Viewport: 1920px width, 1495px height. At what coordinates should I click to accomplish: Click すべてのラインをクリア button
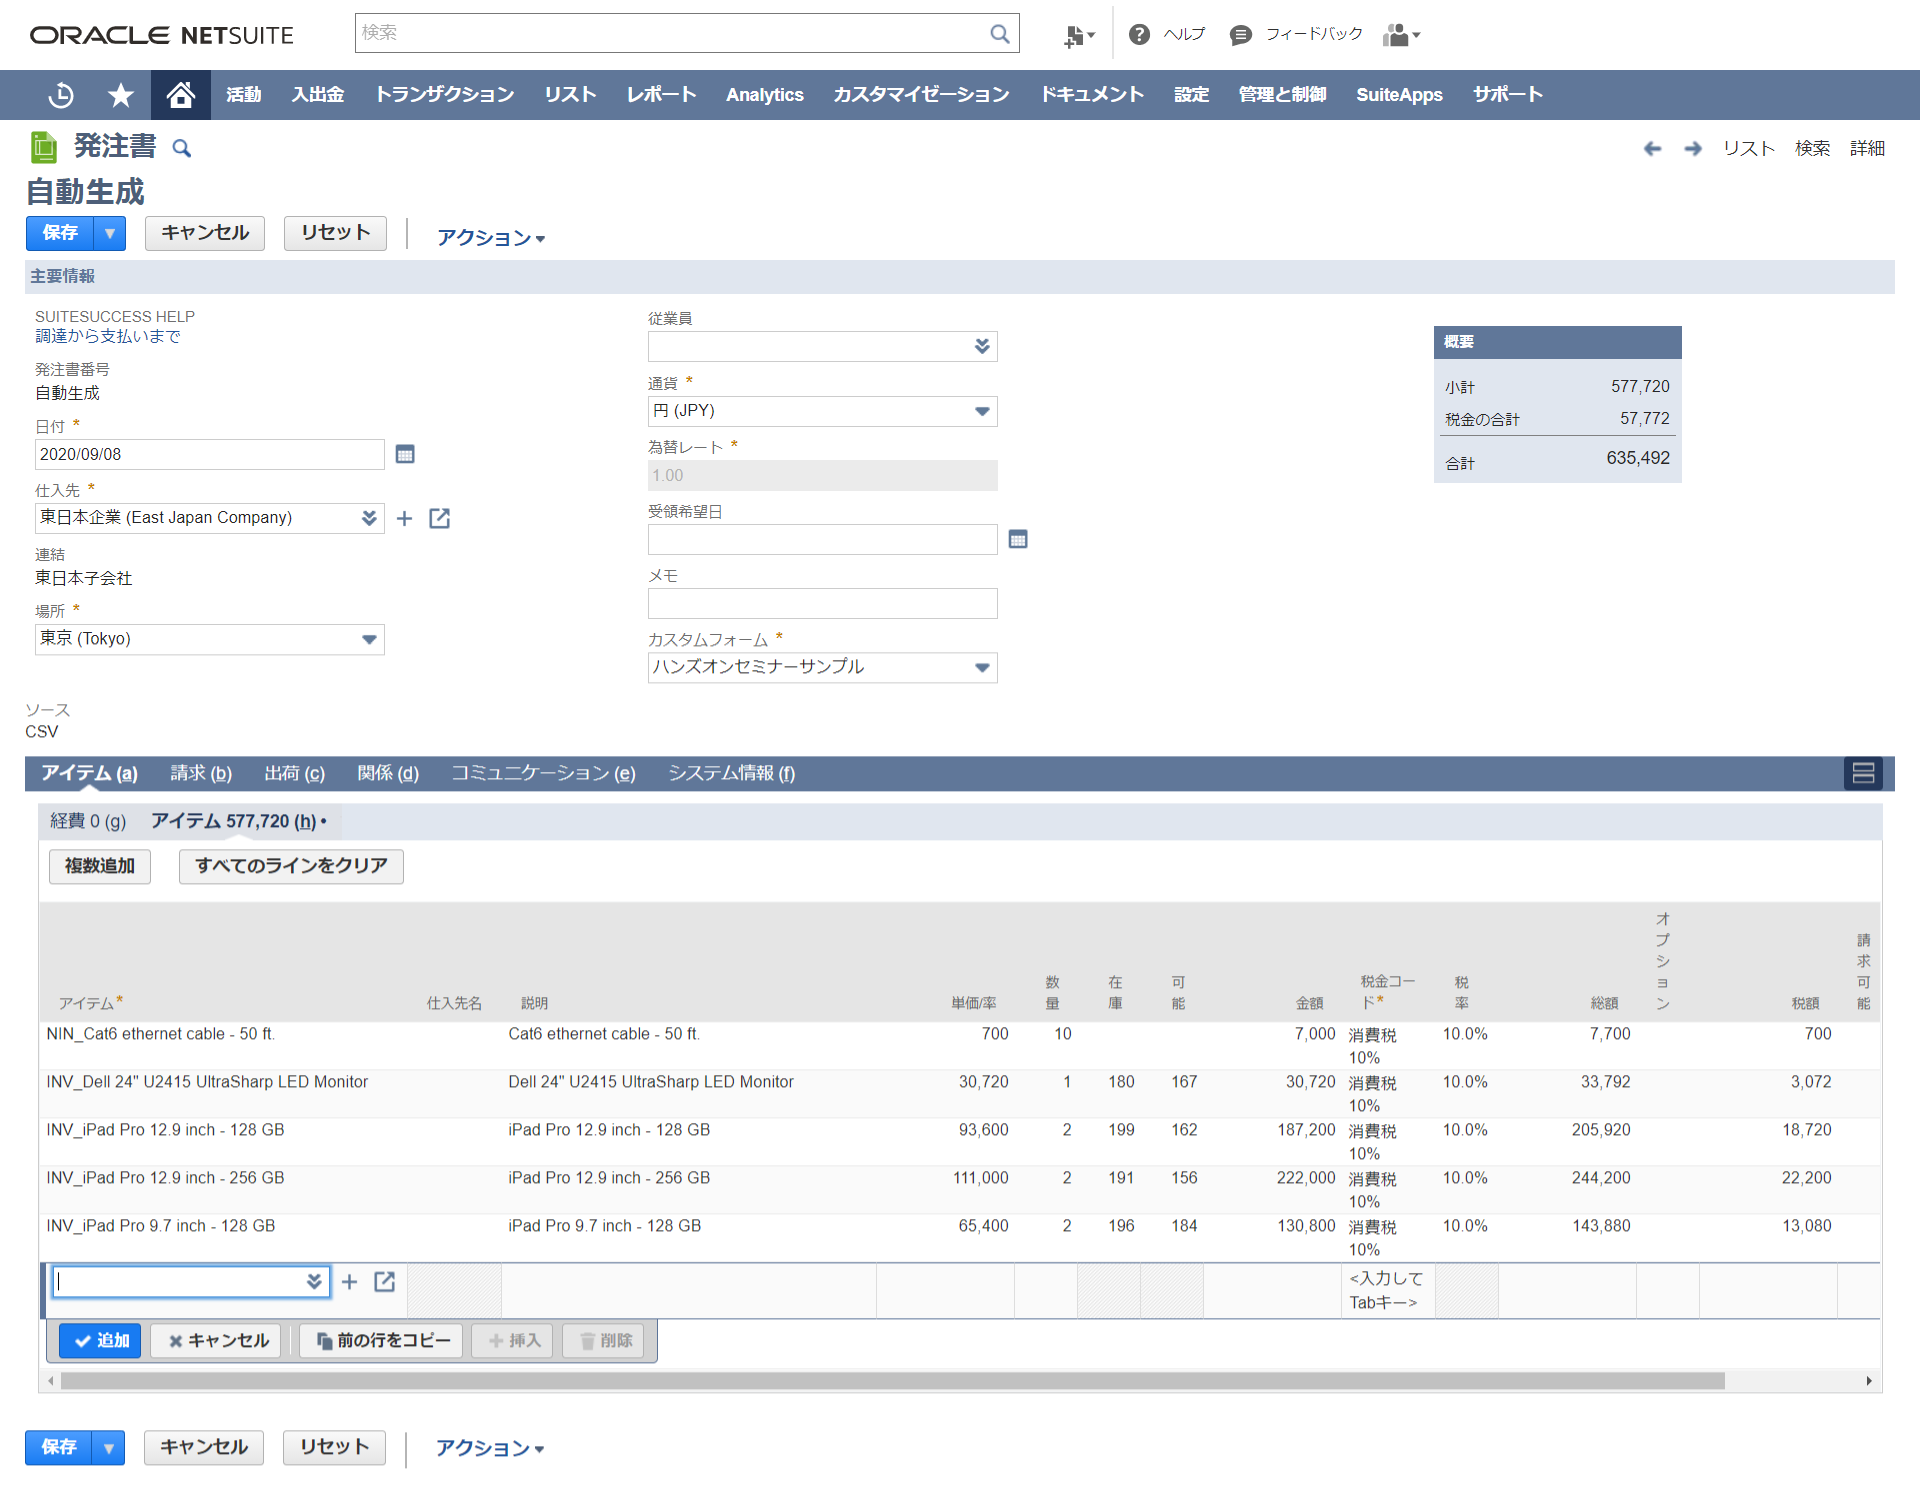[x=291, y=866]
